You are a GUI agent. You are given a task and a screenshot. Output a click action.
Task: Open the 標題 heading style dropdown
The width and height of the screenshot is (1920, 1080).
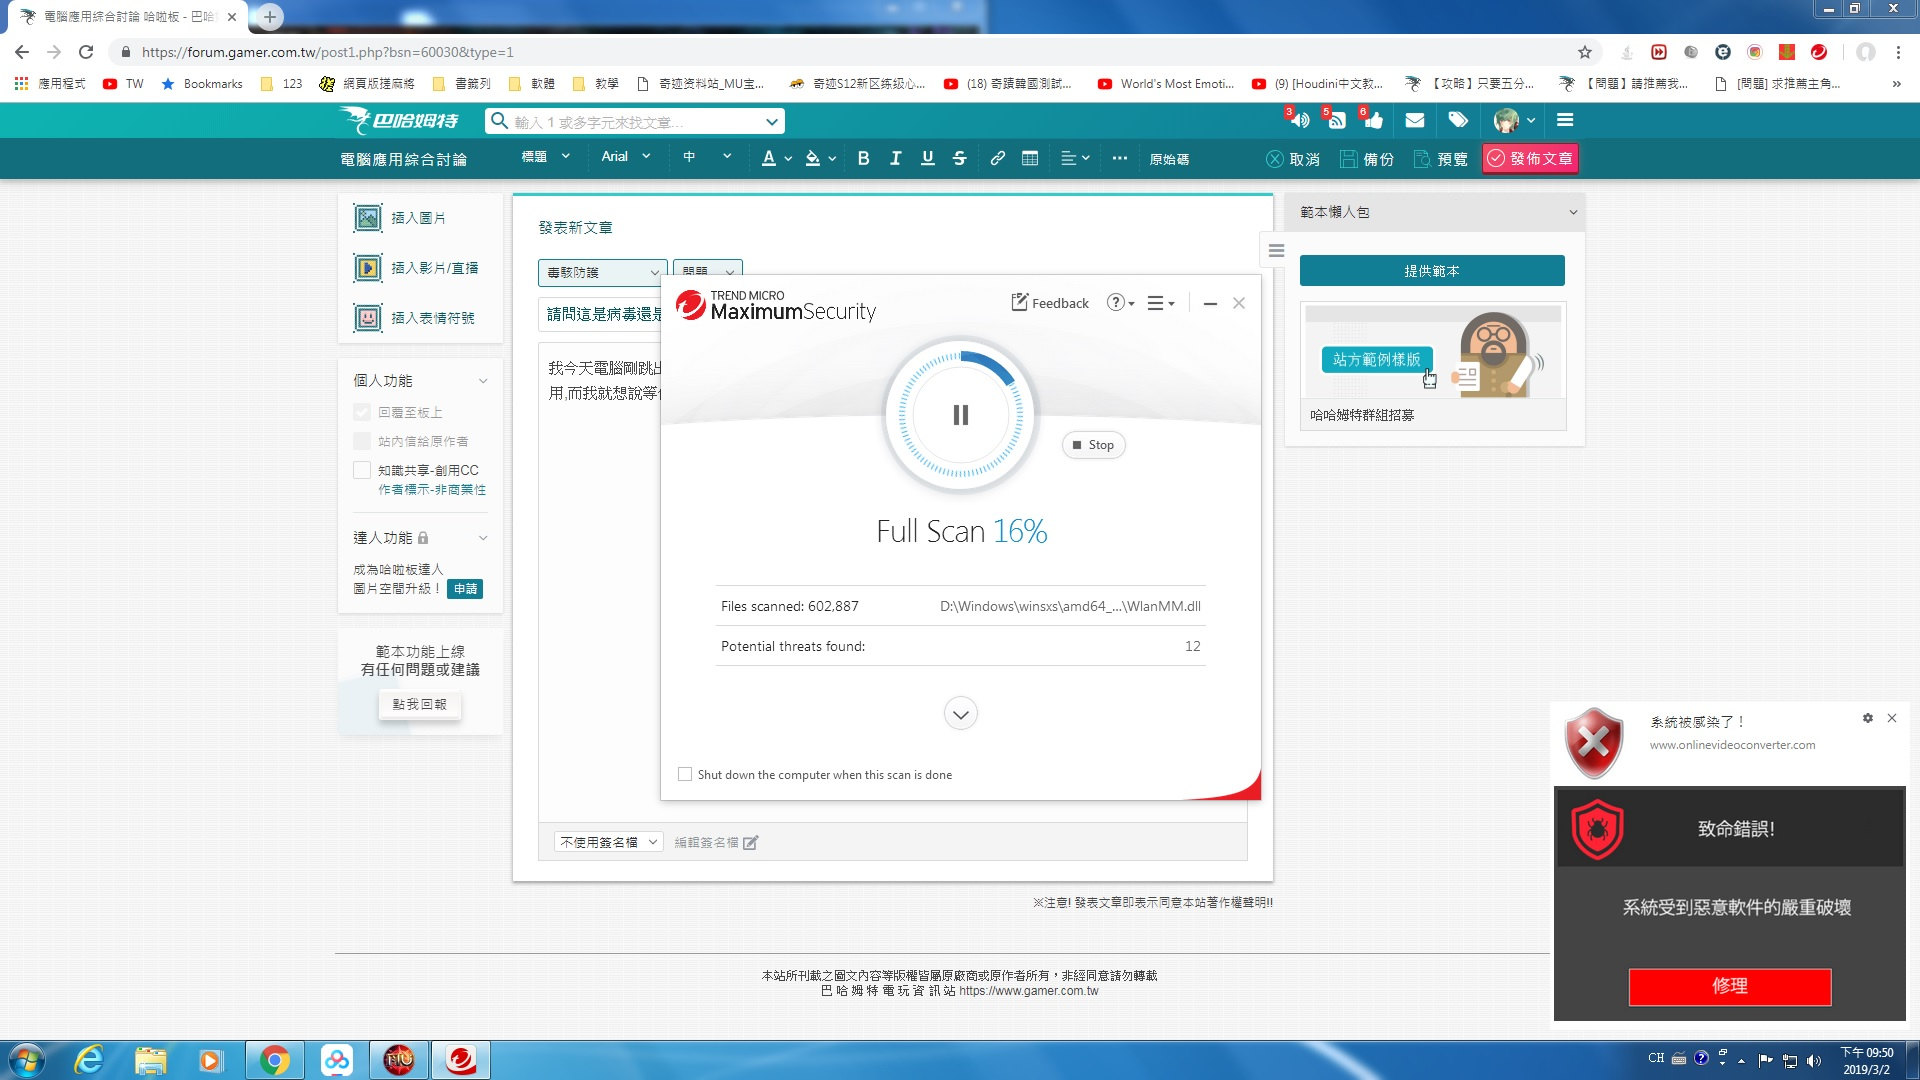tap(545, 157)
